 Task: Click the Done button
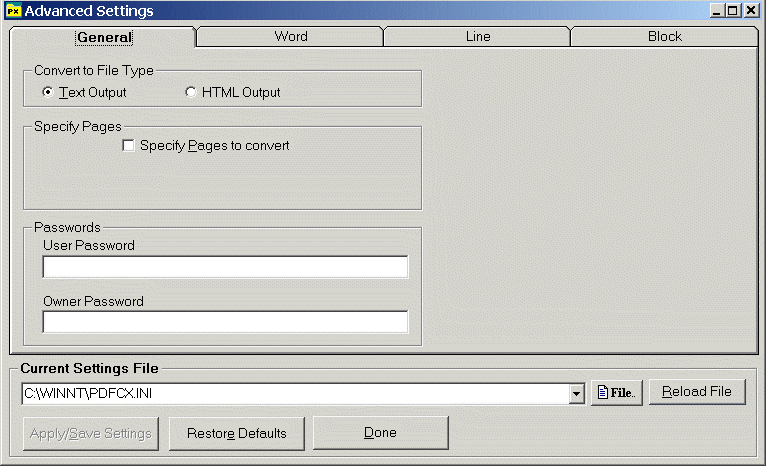(x=381, y=433)
